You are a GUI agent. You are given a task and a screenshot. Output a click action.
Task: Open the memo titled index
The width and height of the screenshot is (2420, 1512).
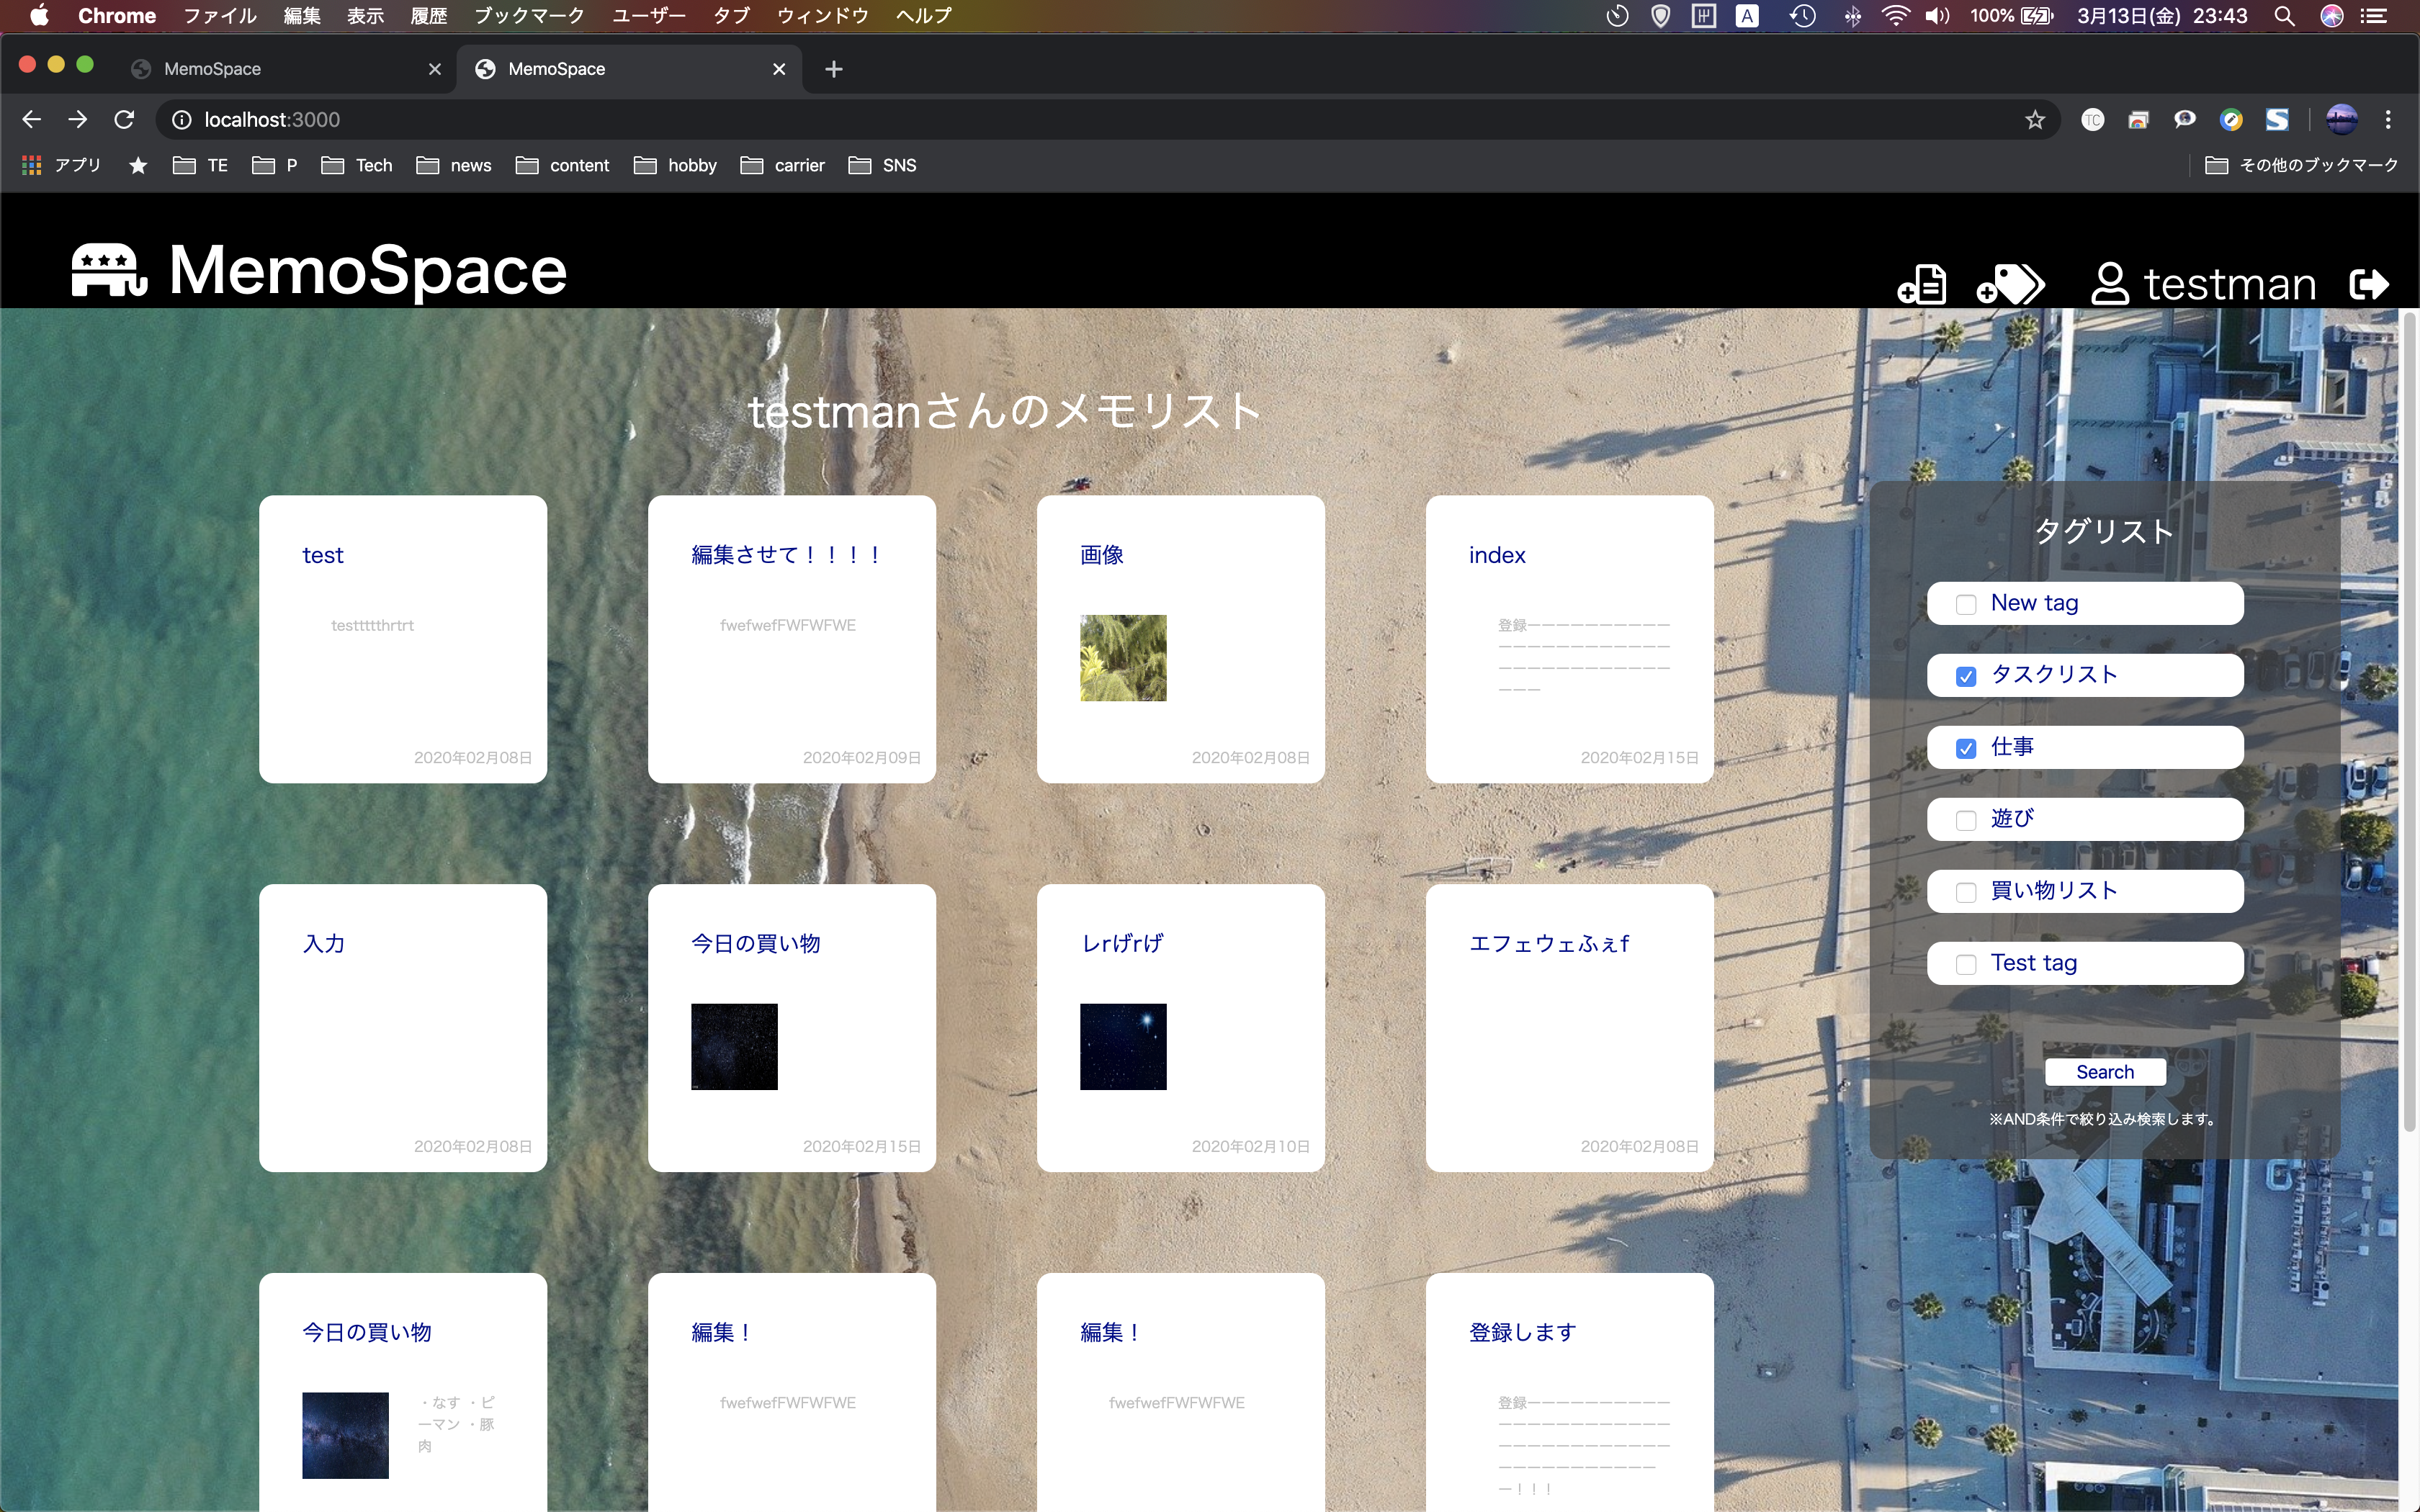point(1497,555)
